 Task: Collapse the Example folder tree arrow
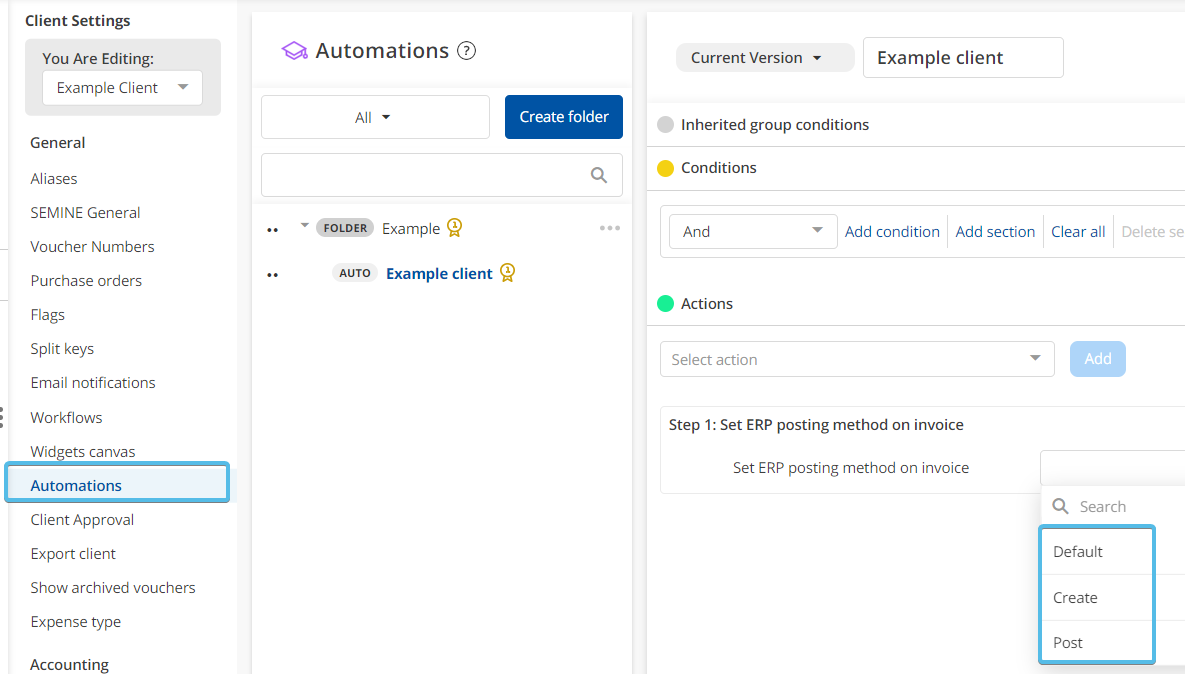(305, 226)
